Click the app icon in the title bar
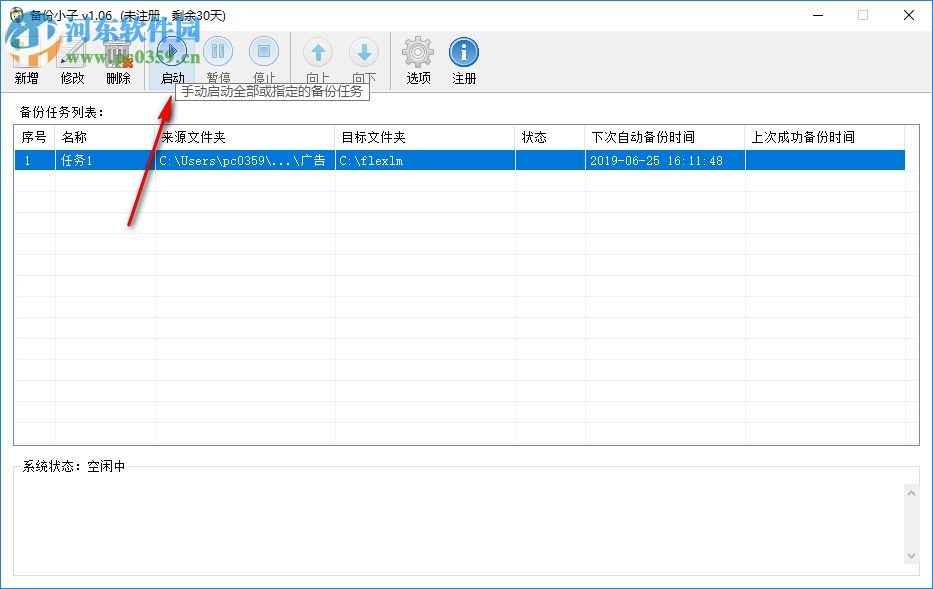 (16, 15)
